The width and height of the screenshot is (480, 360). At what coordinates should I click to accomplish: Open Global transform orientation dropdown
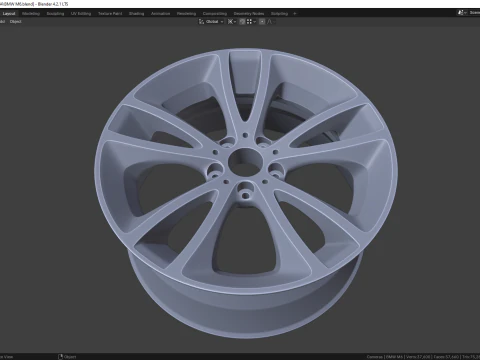coord(211,22)
